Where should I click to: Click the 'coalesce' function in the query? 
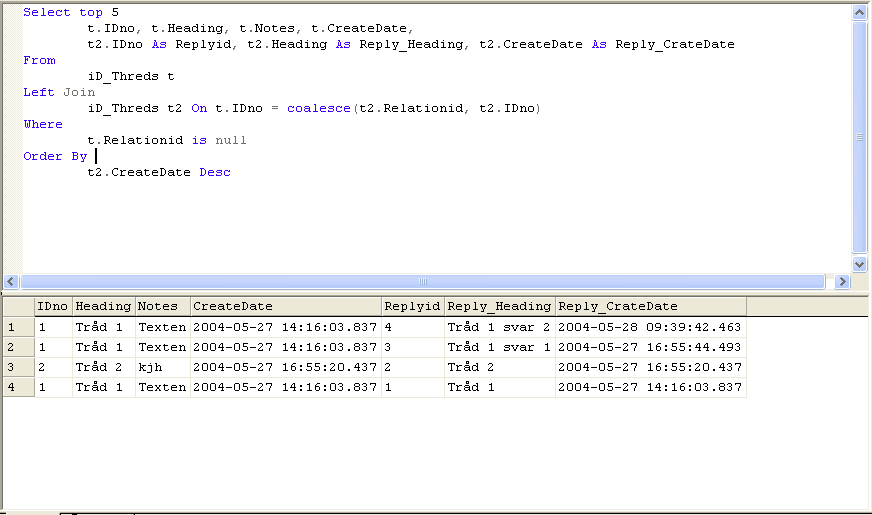point(319,108)
